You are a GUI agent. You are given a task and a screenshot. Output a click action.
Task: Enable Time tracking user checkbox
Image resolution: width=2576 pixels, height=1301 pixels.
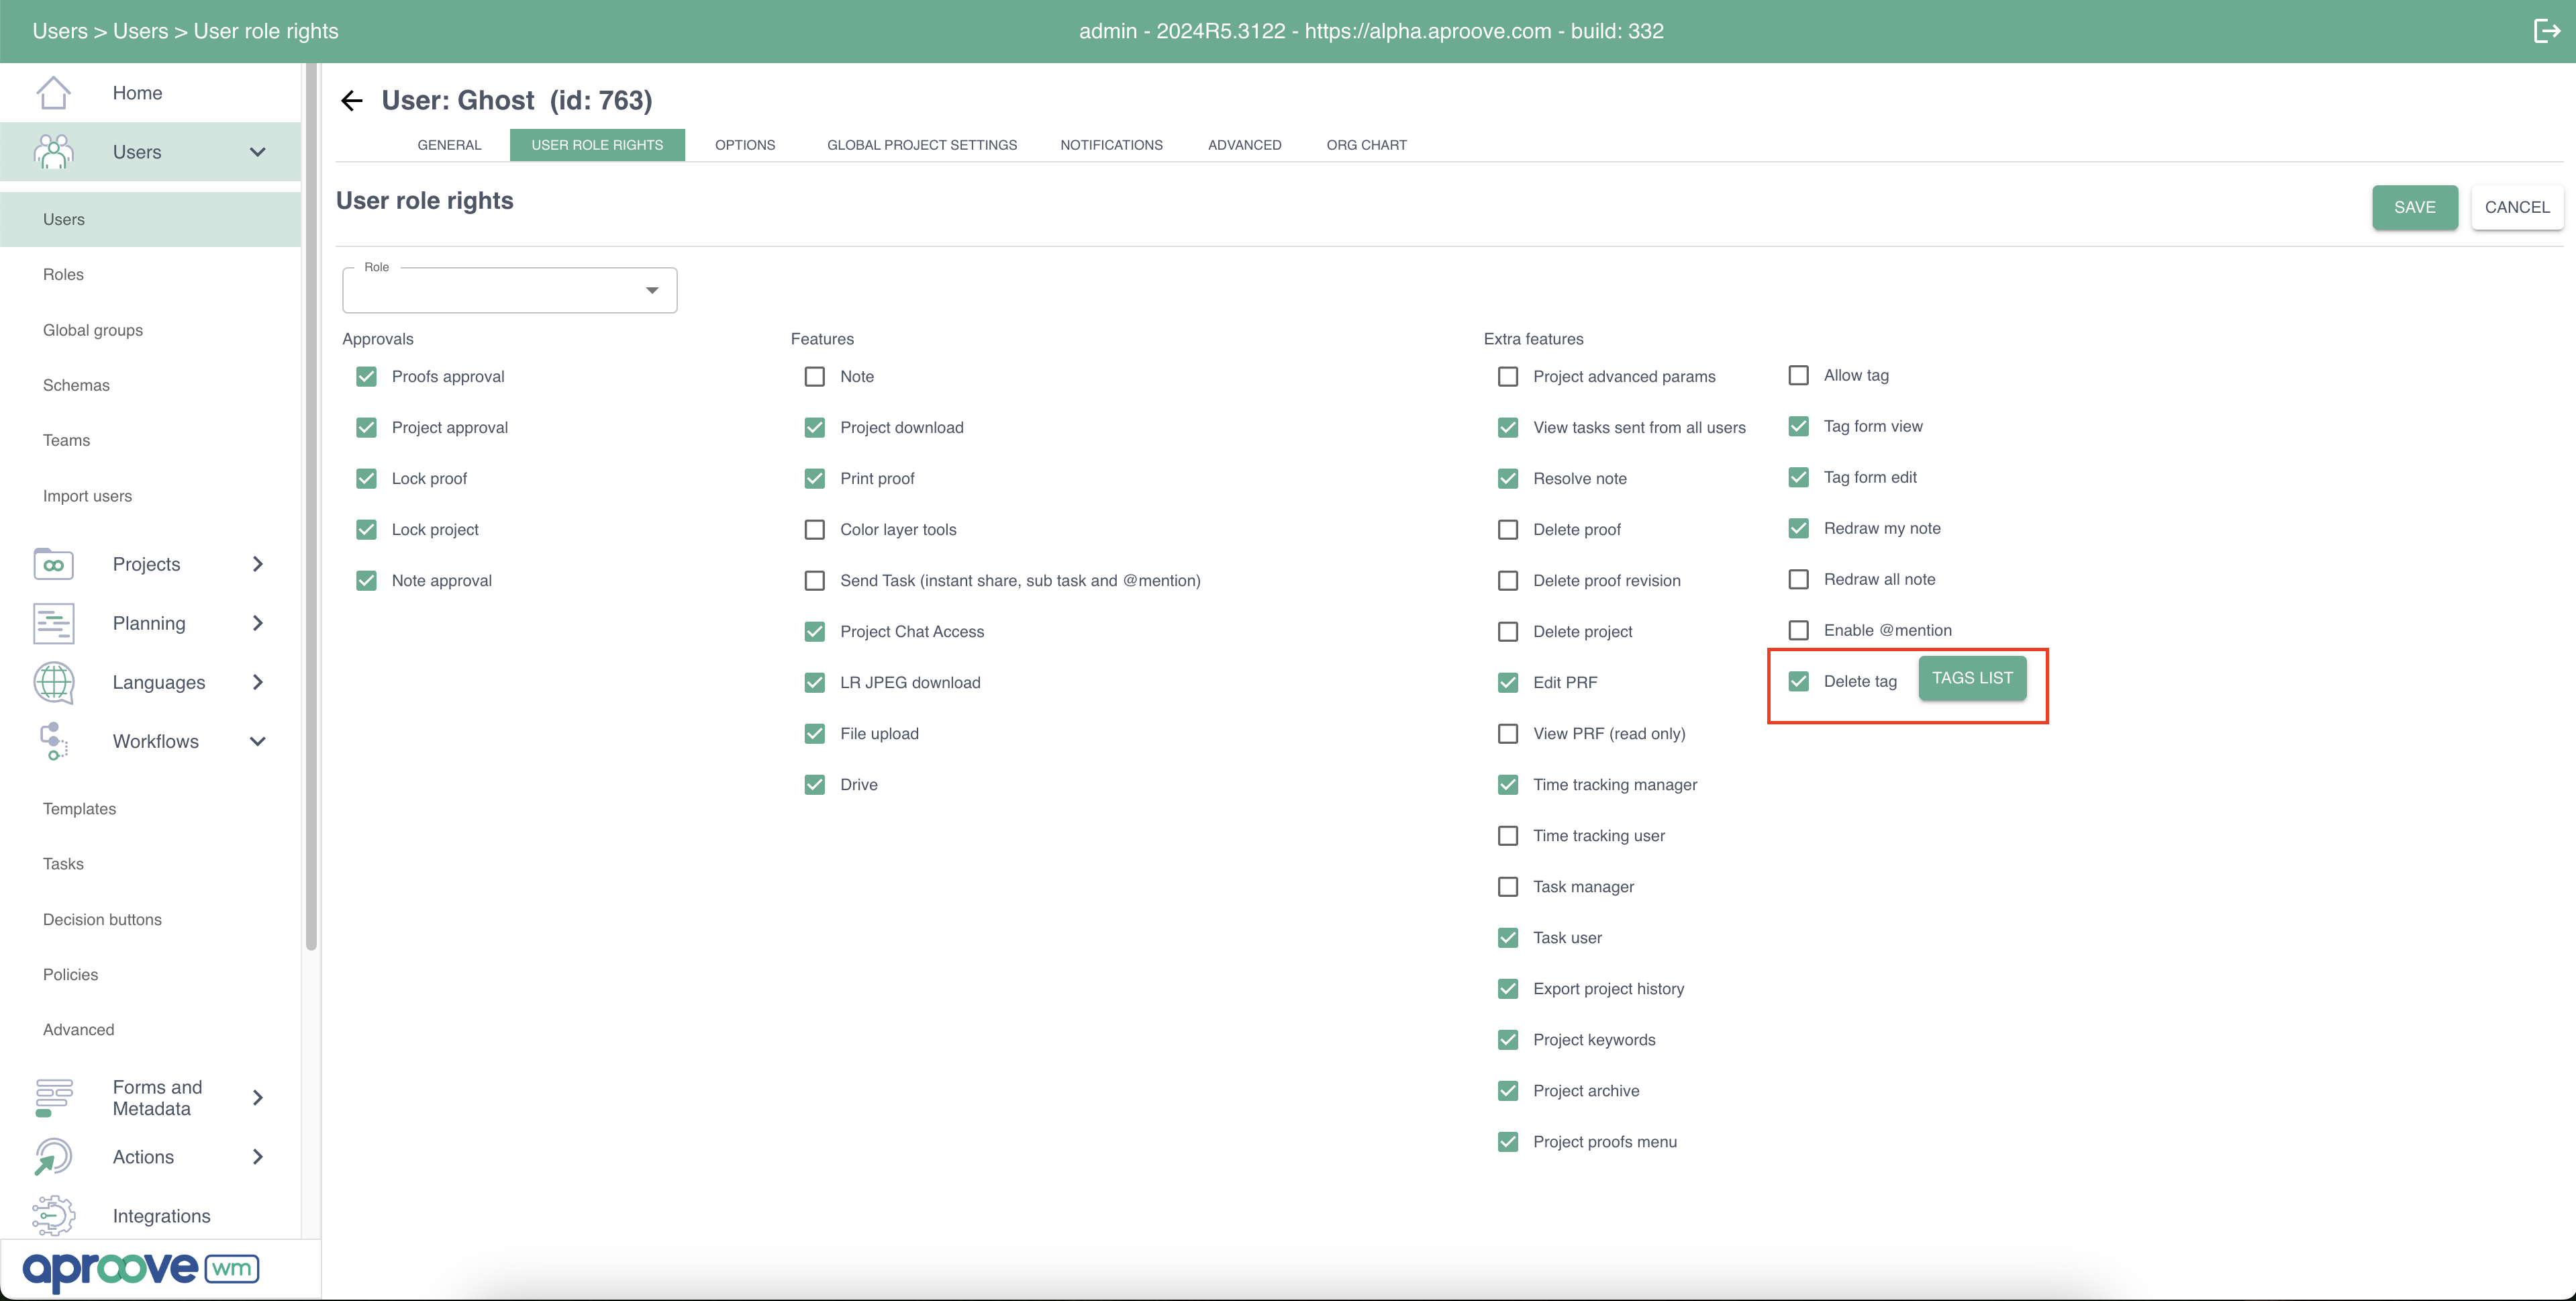point(1507,835)
